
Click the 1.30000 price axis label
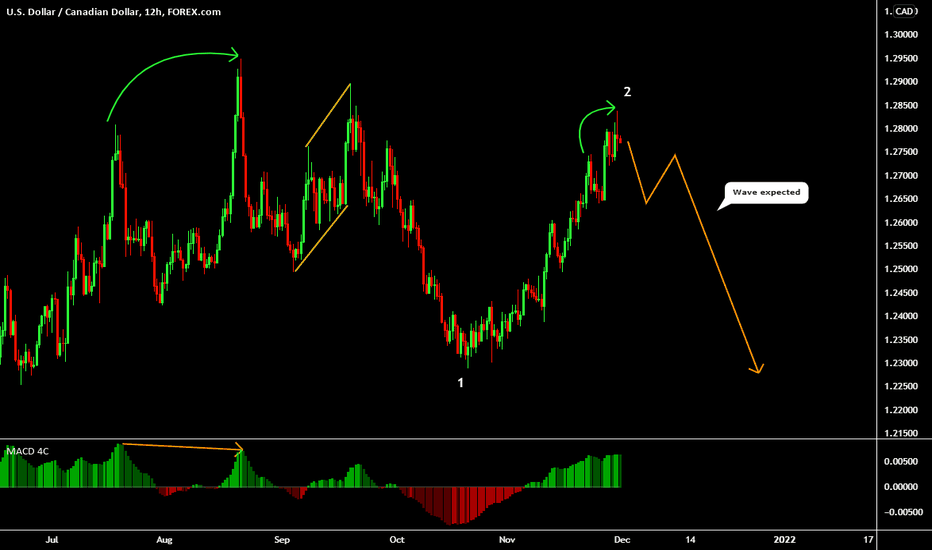coord(901,34)
